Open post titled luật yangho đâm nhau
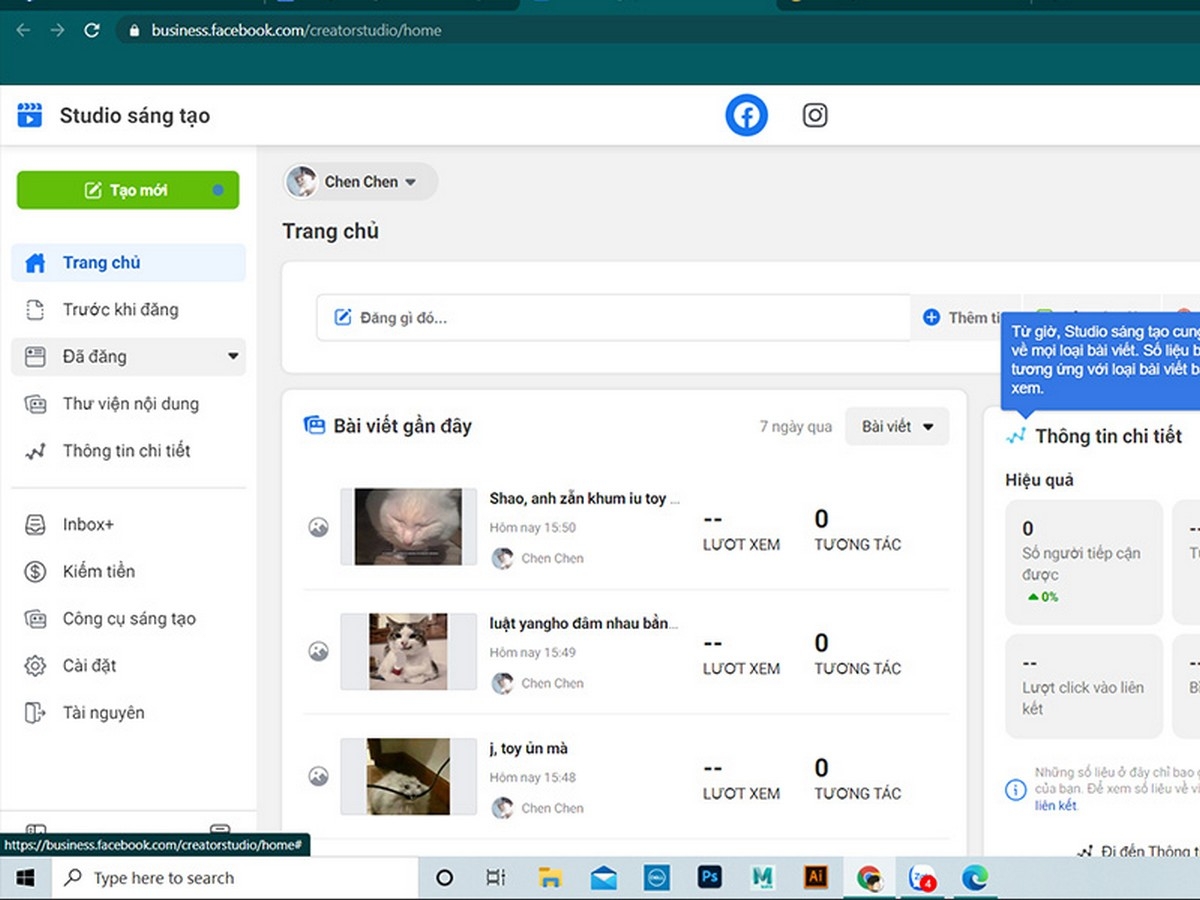The image size is (1200, 900). coord(584,624)
